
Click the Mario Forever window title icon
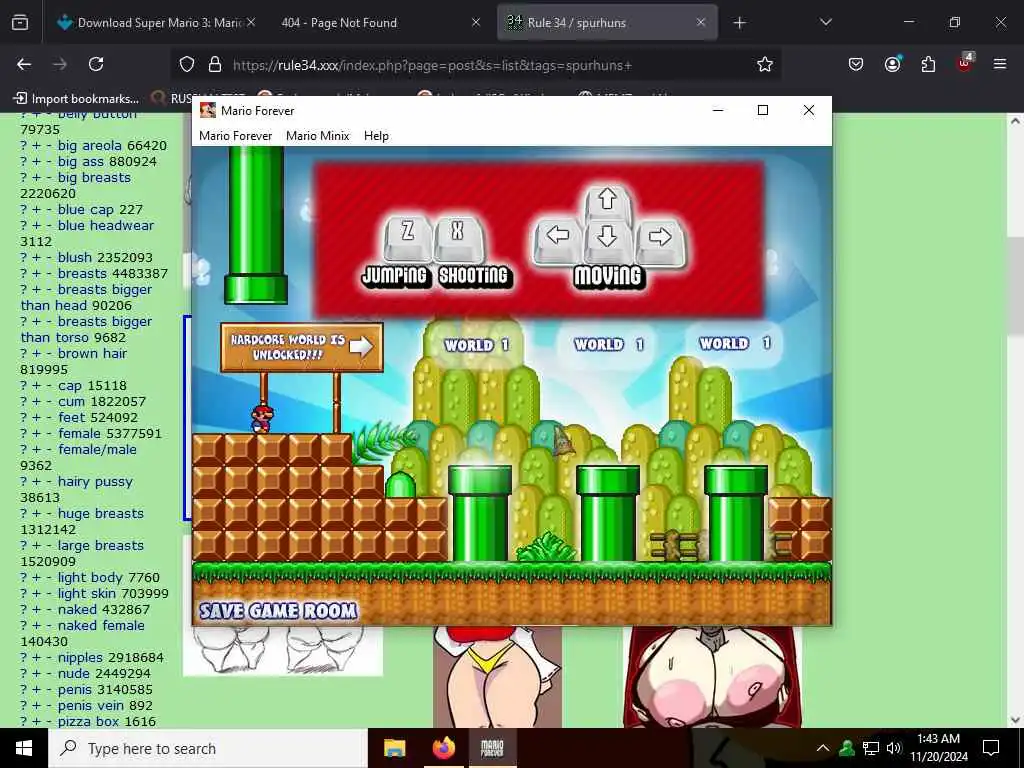[208, 110]
